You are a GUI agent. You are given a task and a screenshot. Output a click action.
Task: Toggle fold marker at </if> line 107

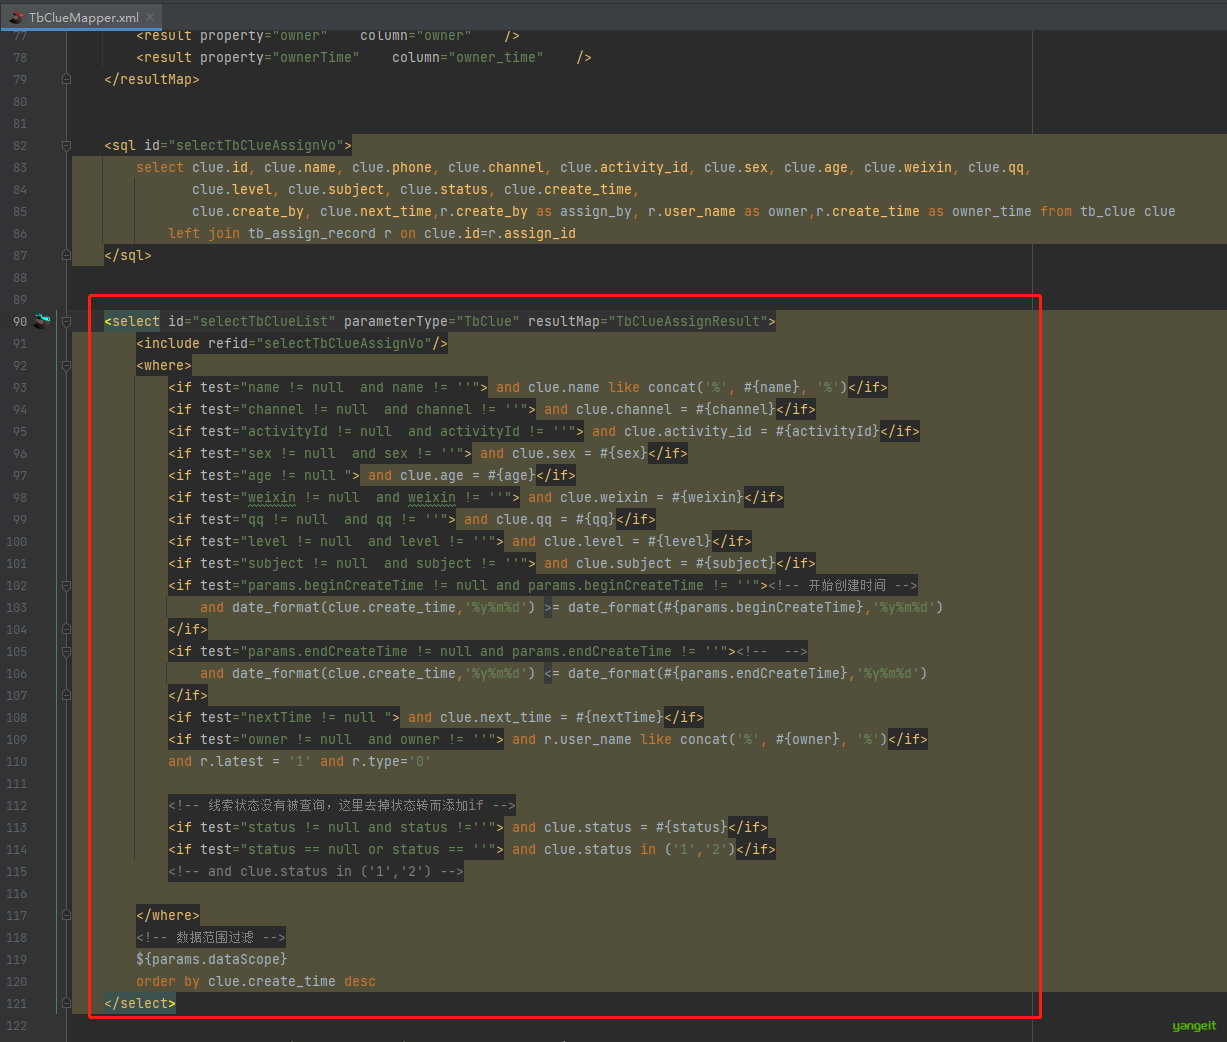tap(66, 695)
